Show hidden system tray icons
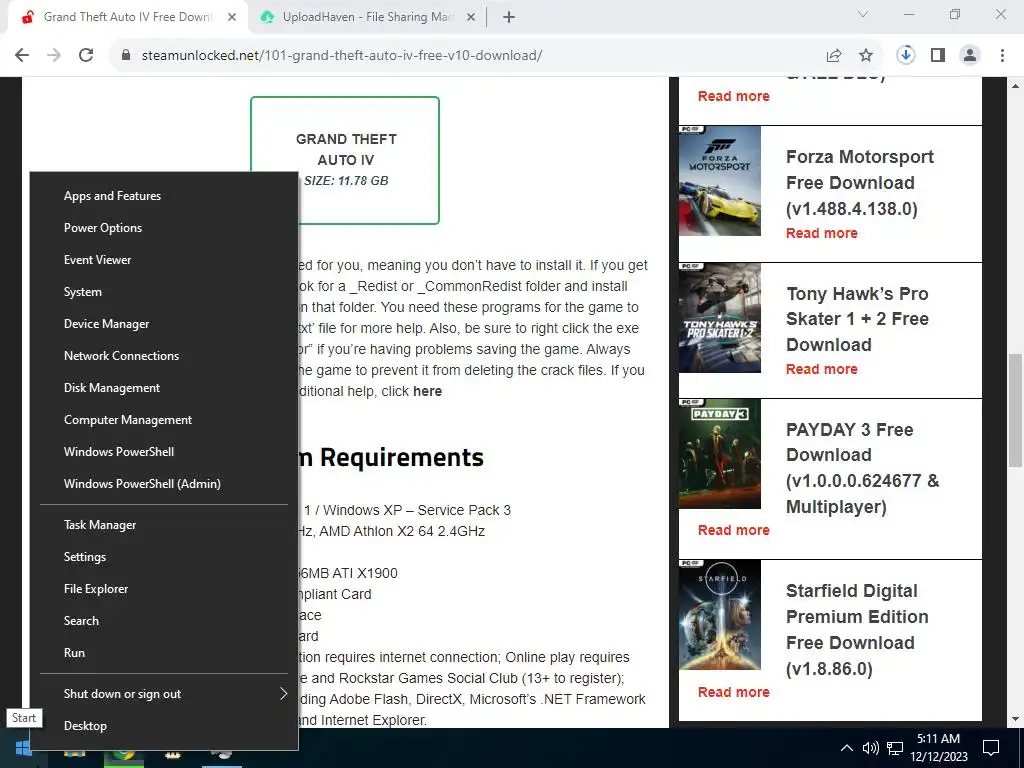 click(x=846, y=748)
